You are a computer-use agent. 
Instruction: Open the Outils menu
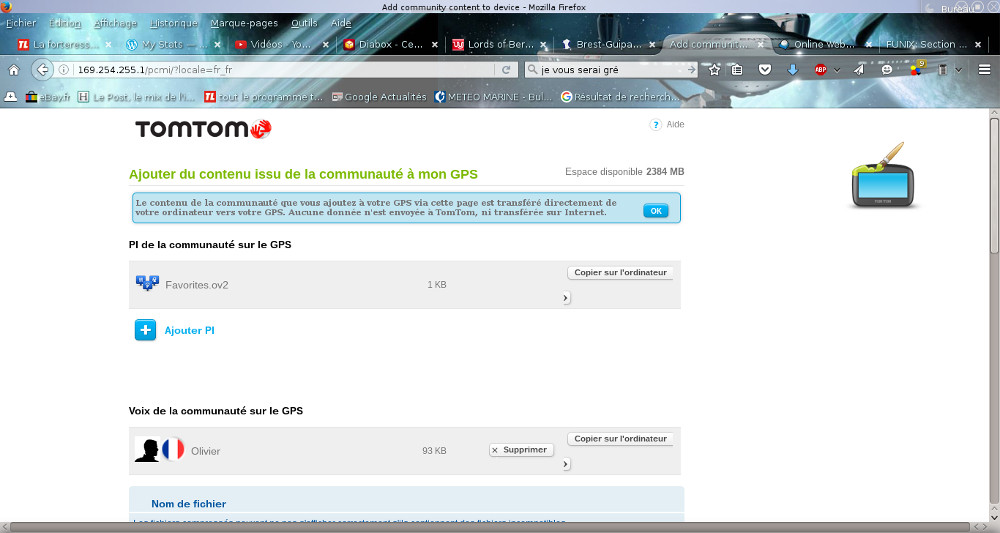pos(304,23)
